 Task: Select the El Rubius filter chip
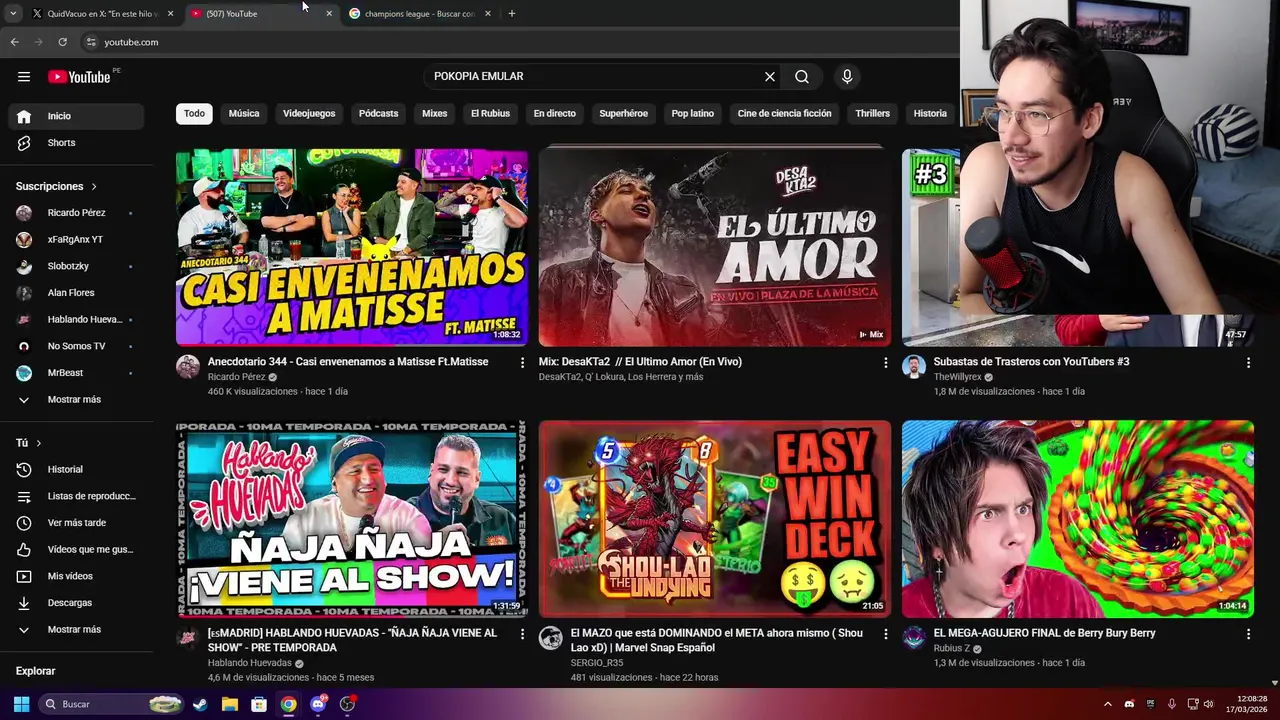pos(490,114)
